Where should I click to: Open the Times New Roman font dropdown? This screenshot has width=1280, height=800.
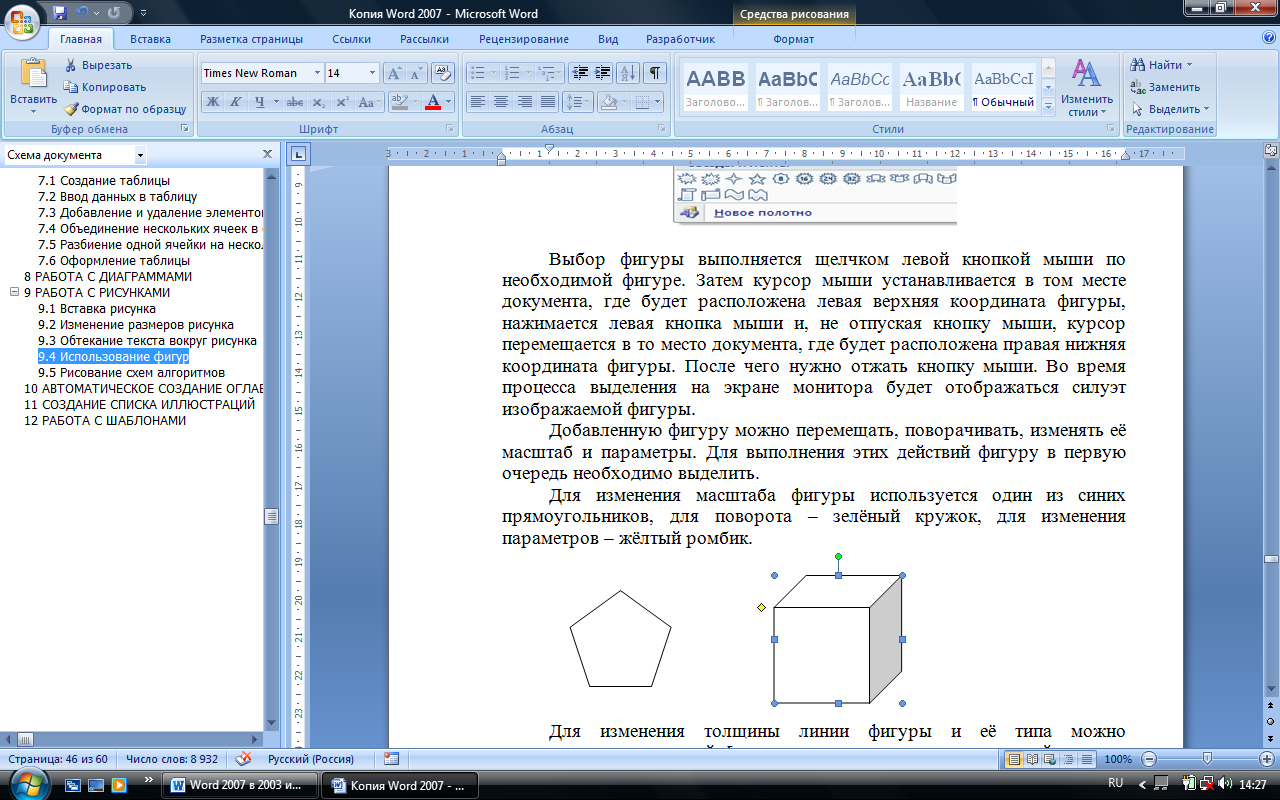coord(318,73)
